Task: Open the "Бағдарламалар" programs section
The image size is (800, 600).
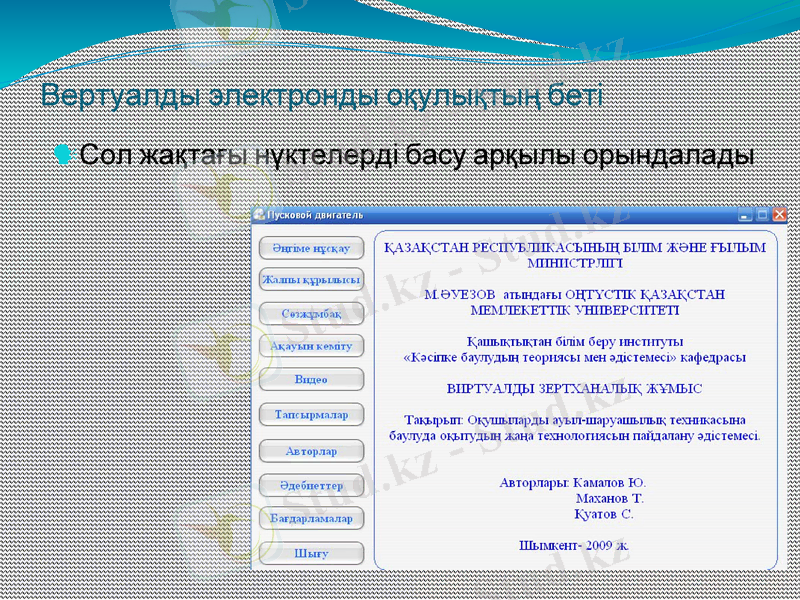Action: 310,518
